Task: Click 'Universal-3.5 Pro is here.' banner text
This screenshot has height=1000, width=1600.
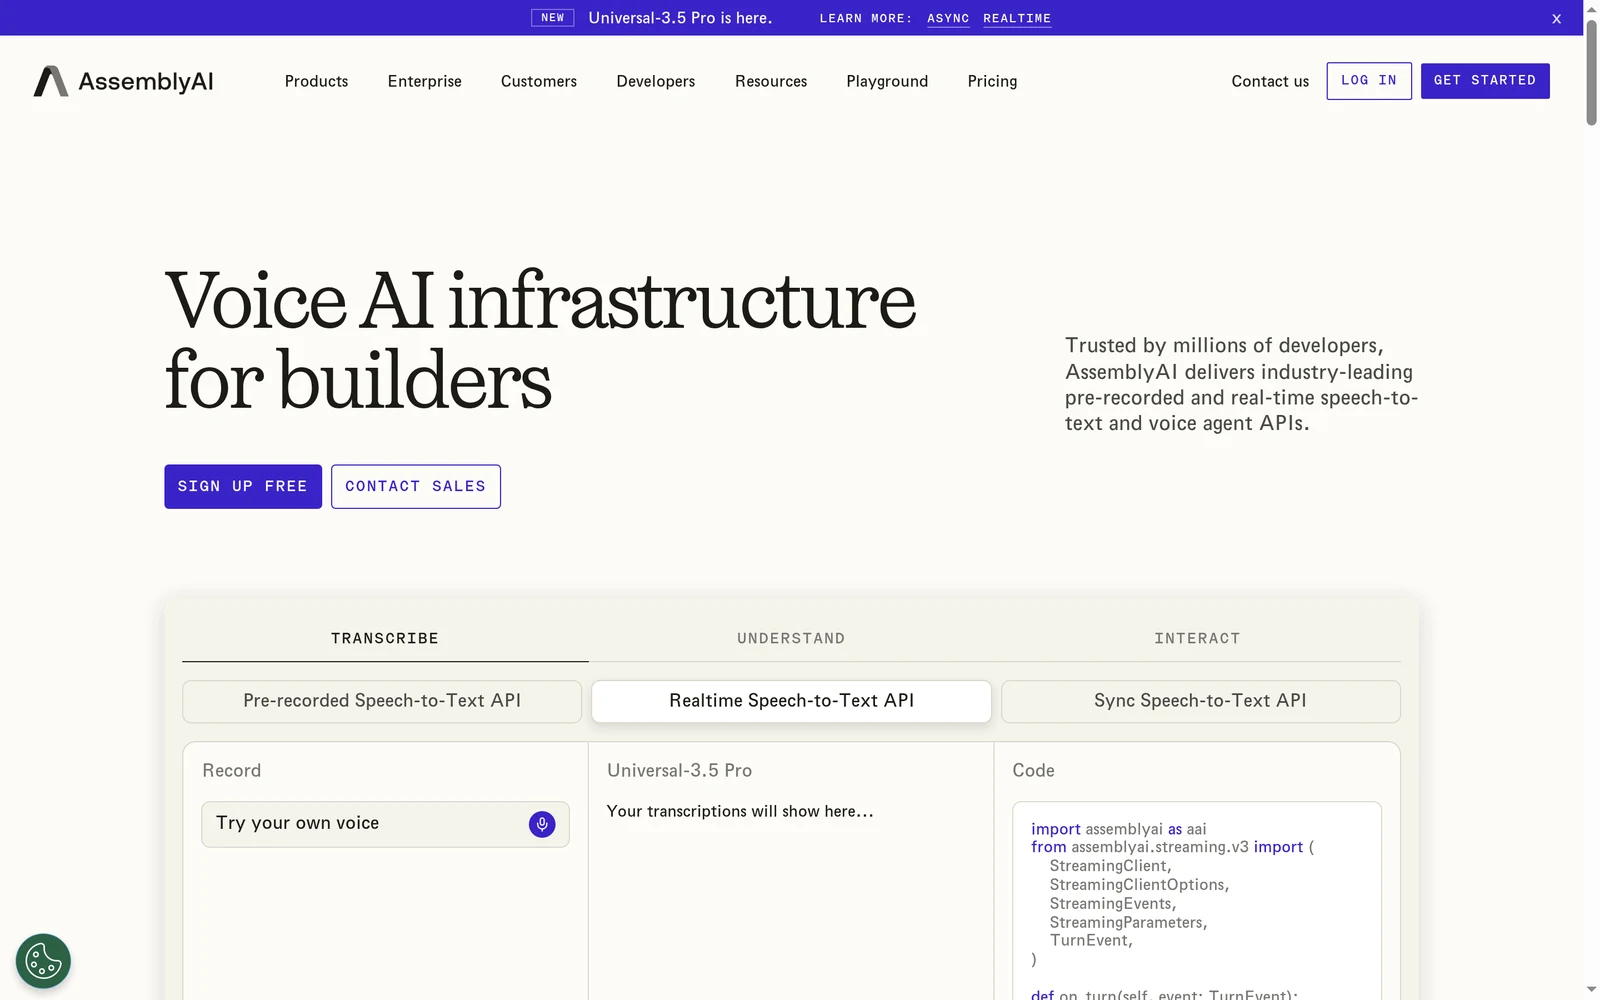Action: tap(680, 18)
